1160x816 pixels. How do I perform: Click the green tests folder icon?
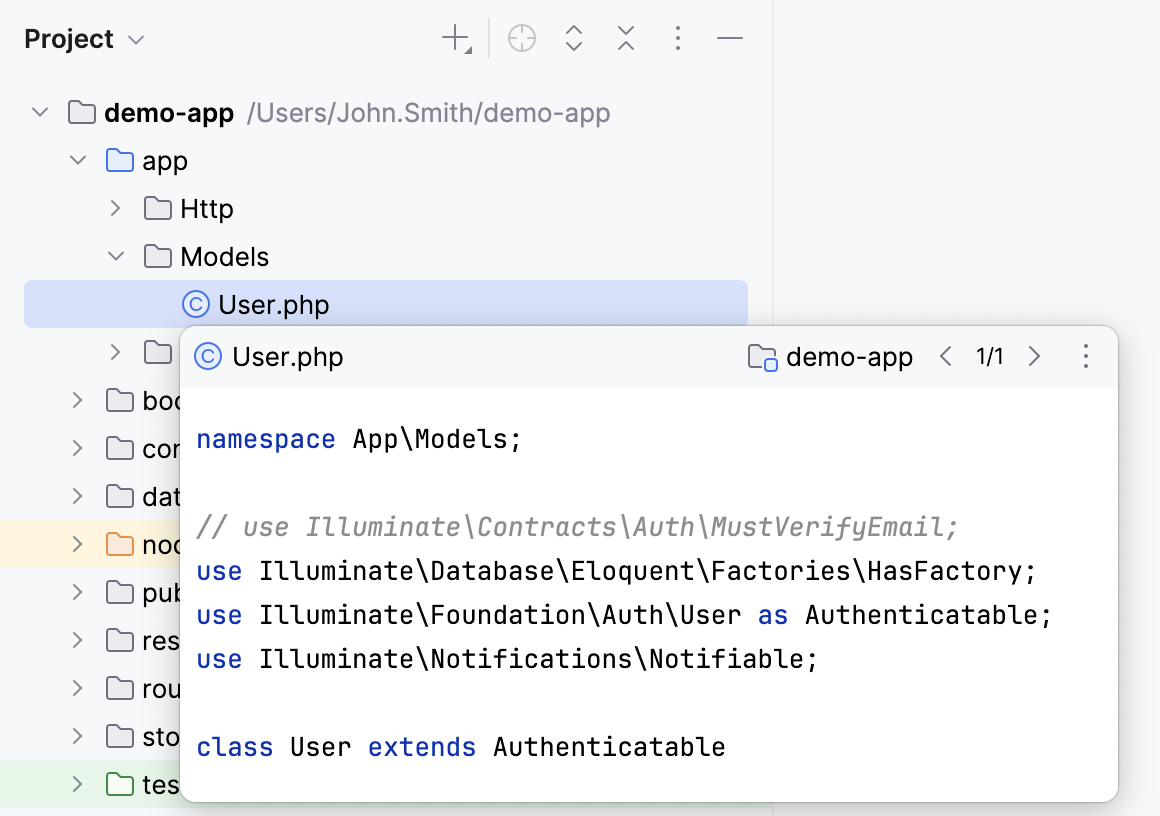click(x=121, y=784)
